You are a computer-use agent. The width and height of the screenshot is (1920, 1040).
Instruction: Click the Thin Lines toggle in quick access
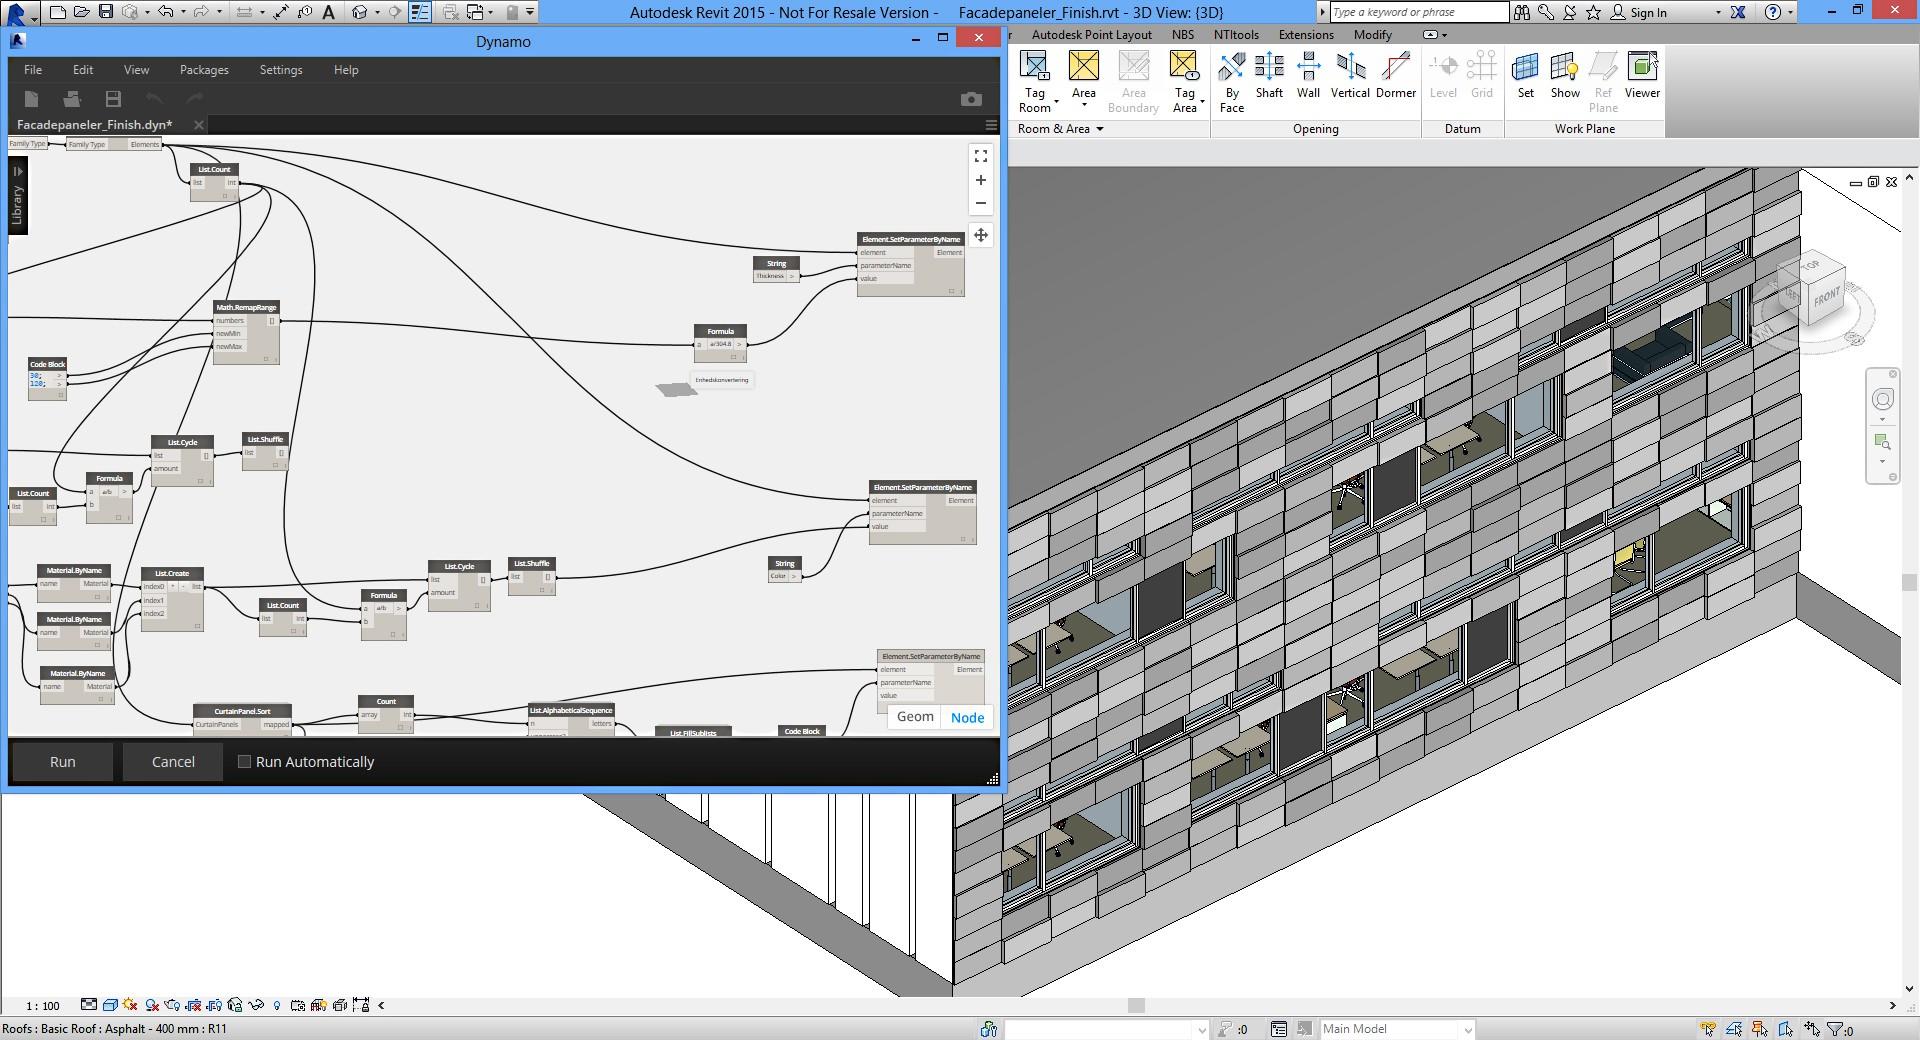(420, 12)
